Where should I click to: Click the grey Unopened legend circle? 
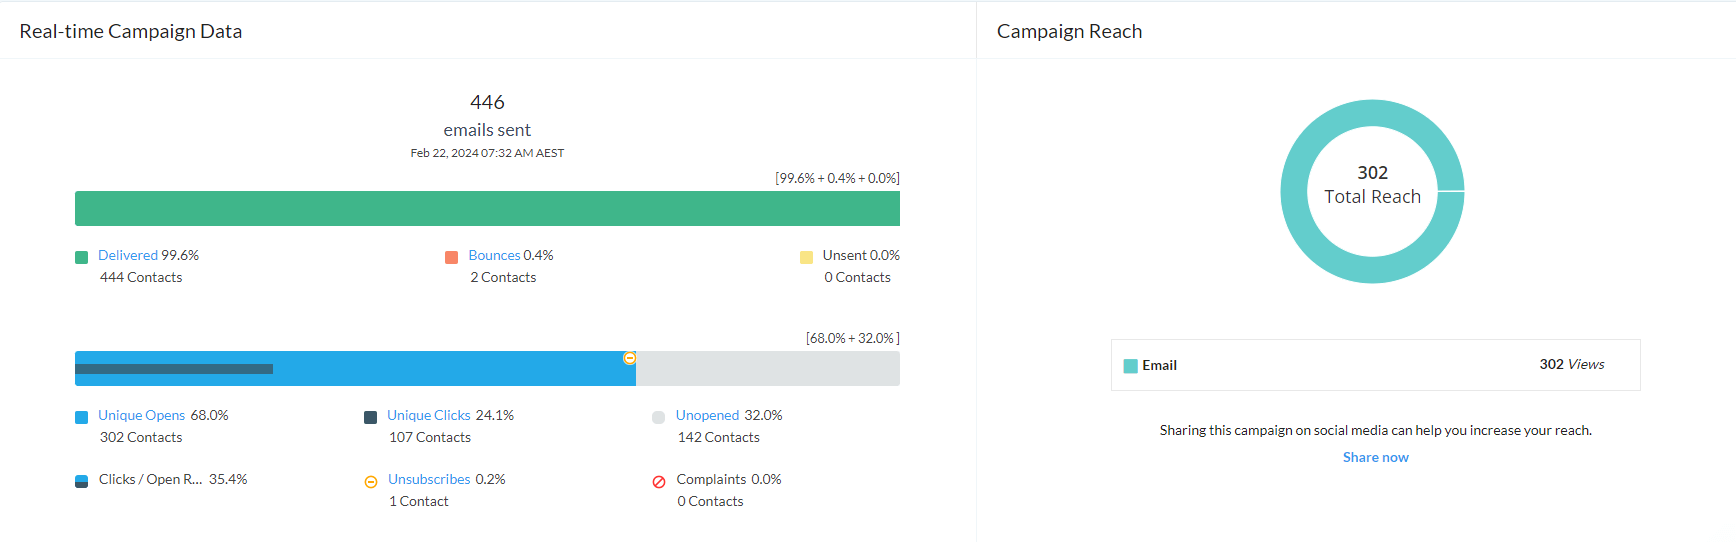(x=658, y=417)
